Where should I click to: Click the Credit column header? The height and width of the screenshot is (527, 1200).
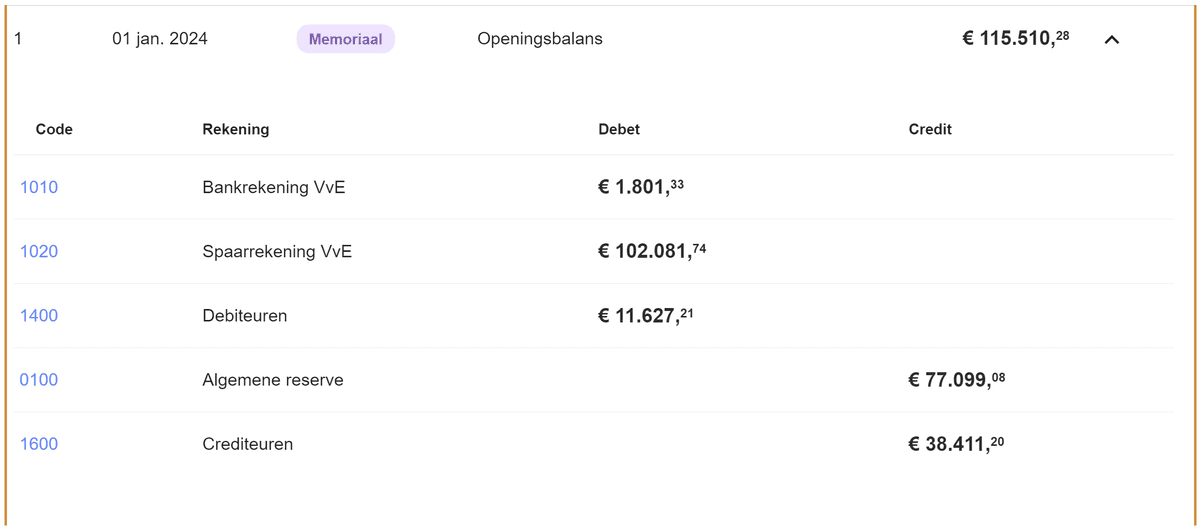[x=930, y=129]
